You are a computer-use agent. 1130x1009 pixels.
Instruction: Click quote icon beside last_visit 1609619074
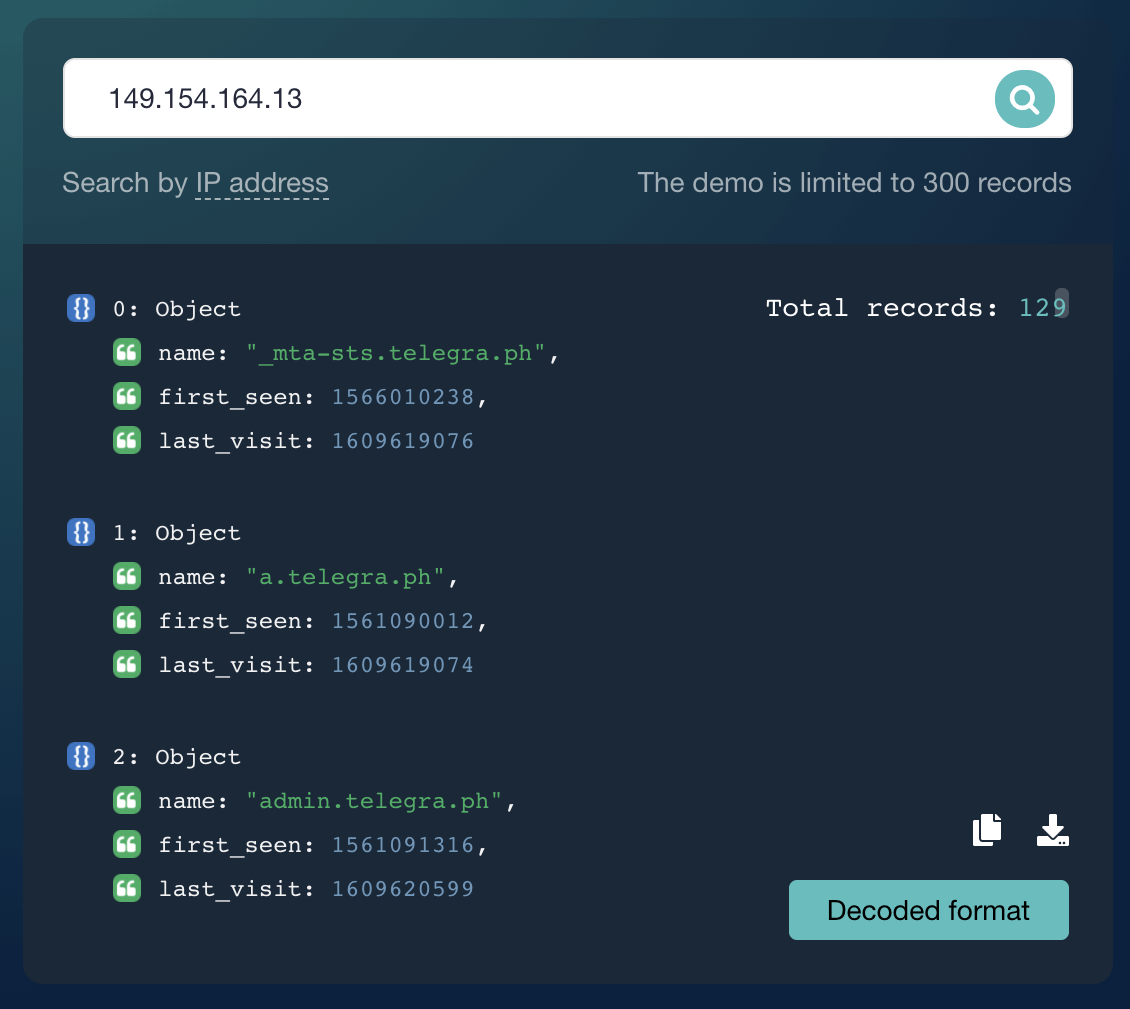[127, 664]
